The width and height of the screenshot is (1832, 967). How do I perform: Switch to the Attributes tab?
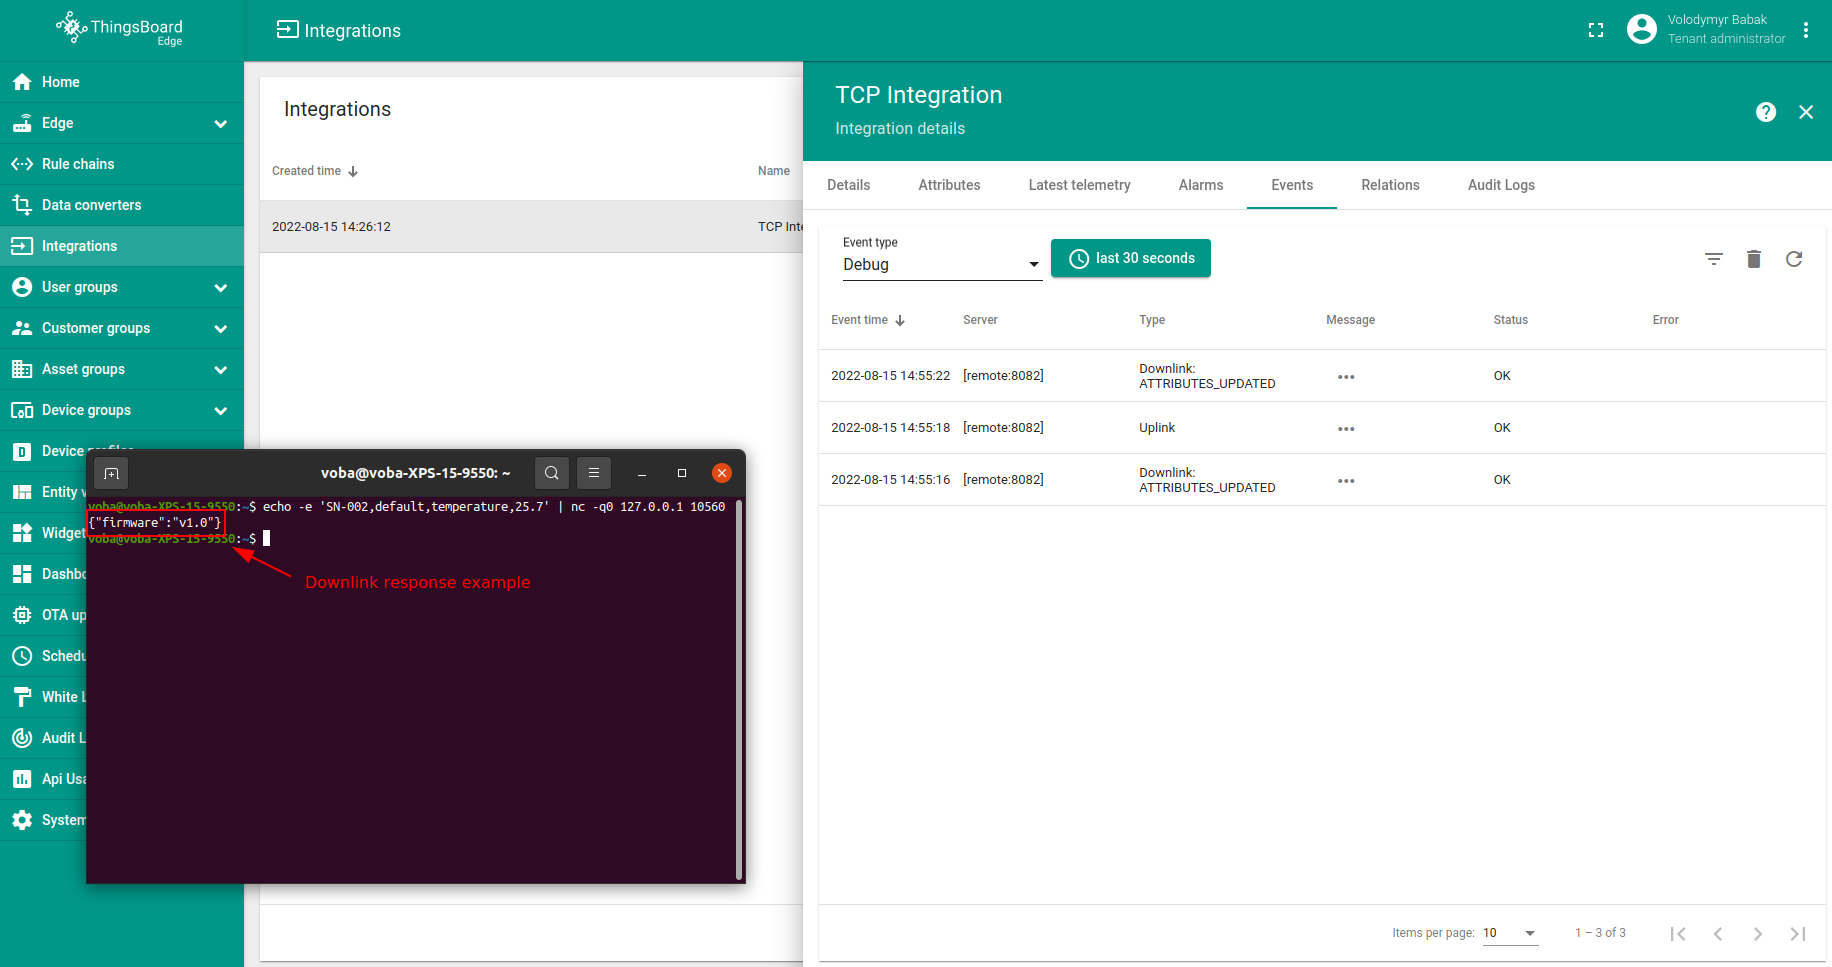pyautogui.click(x=949, y=185)
